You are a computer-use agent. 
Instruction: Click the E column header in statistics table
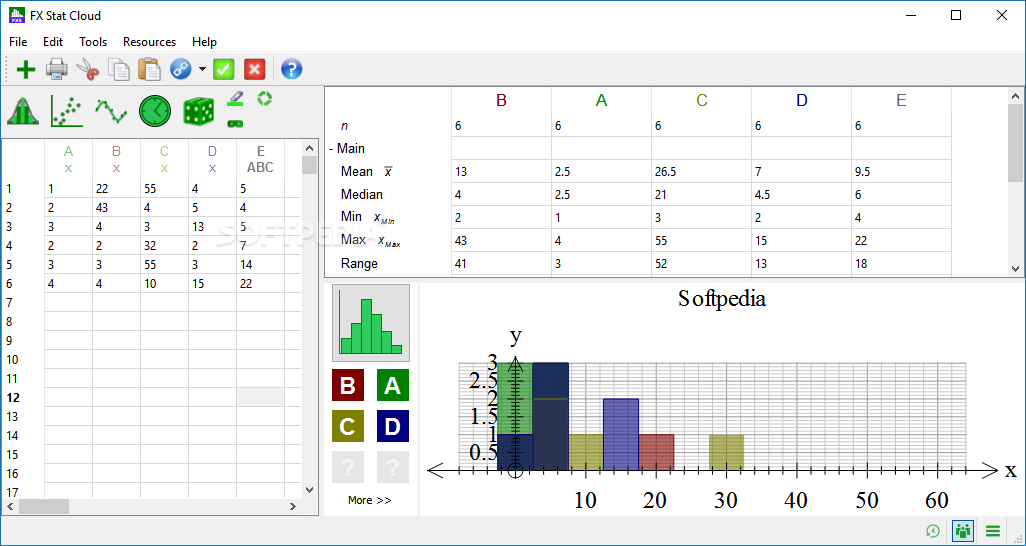[901, 100]
